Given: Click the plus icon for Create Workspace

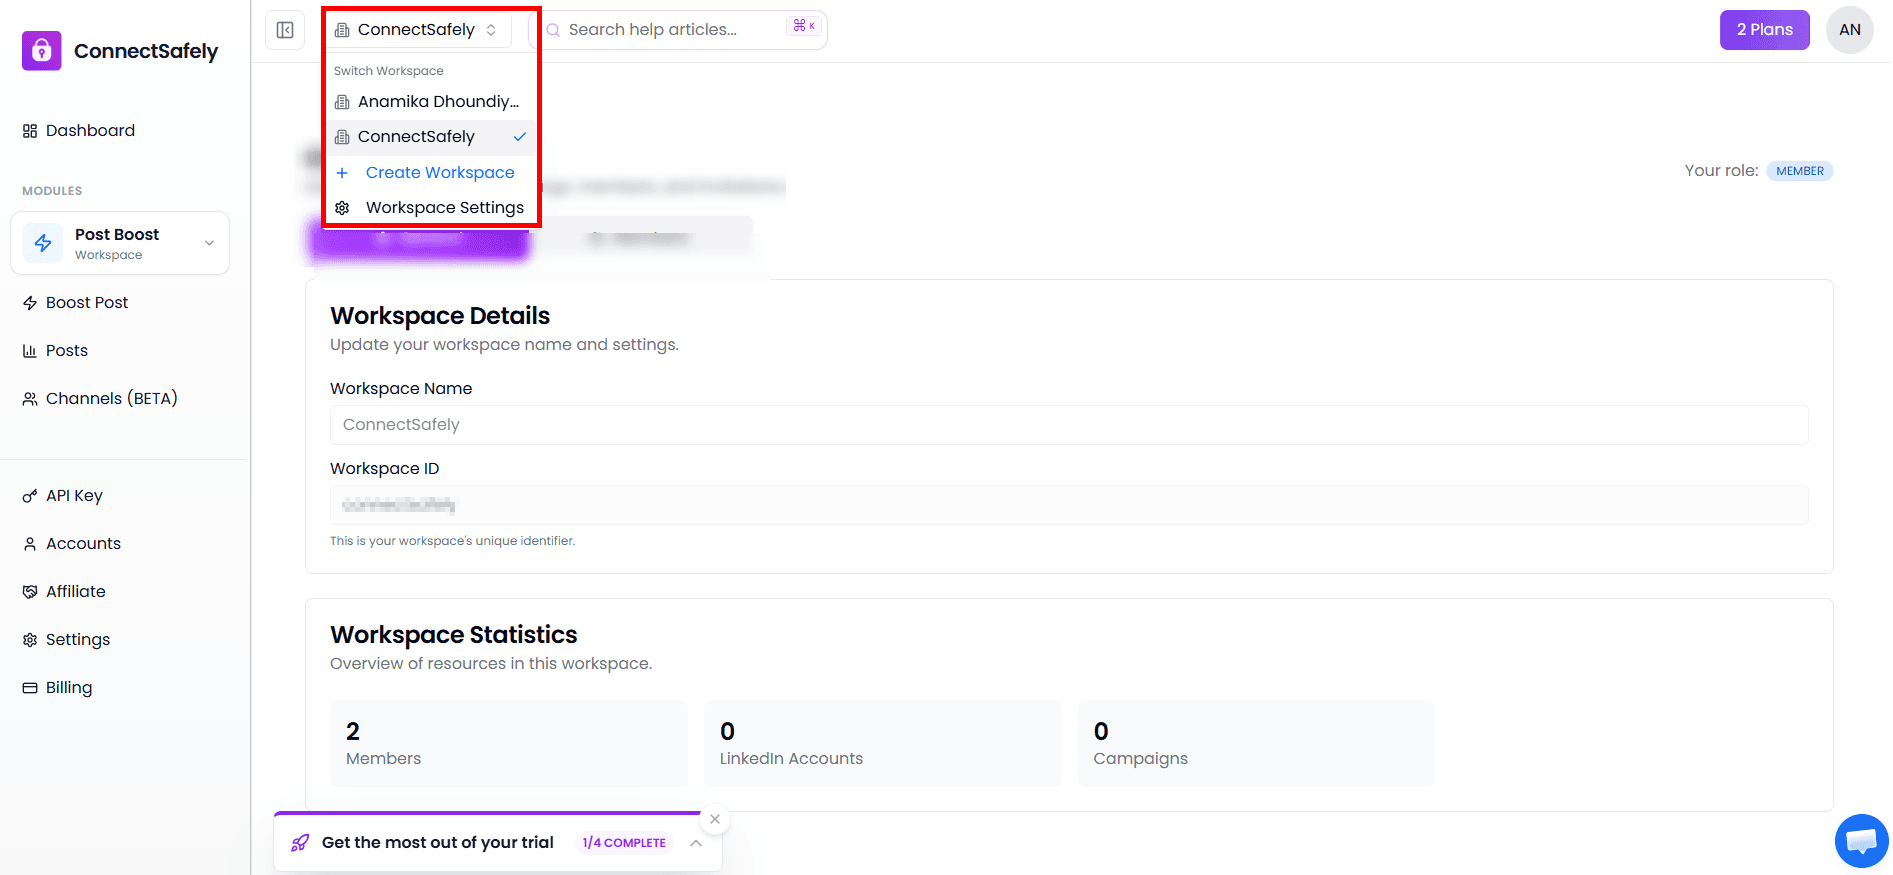Looking at the screenshot, I should (x=342, y=173).
